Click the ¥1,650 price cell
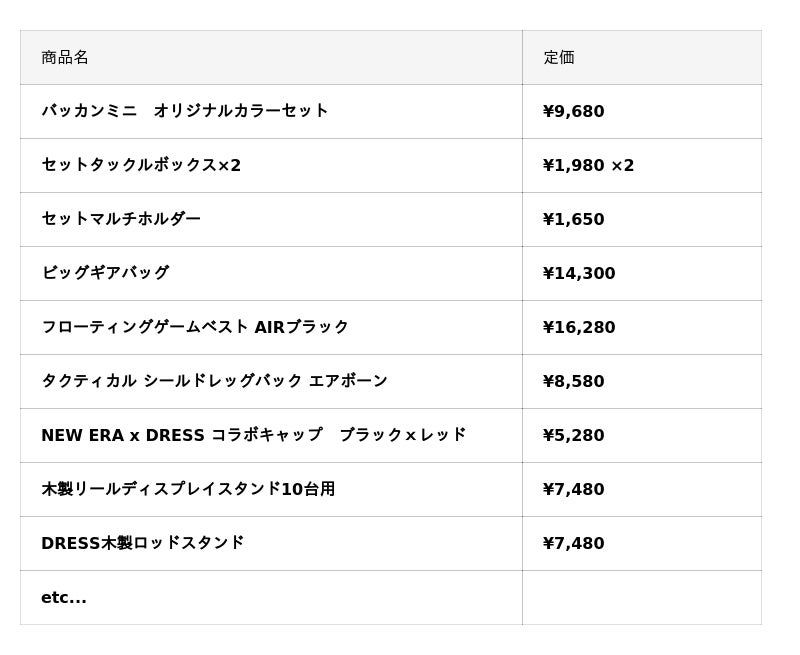The image size is (800, 655). point(573,220)
